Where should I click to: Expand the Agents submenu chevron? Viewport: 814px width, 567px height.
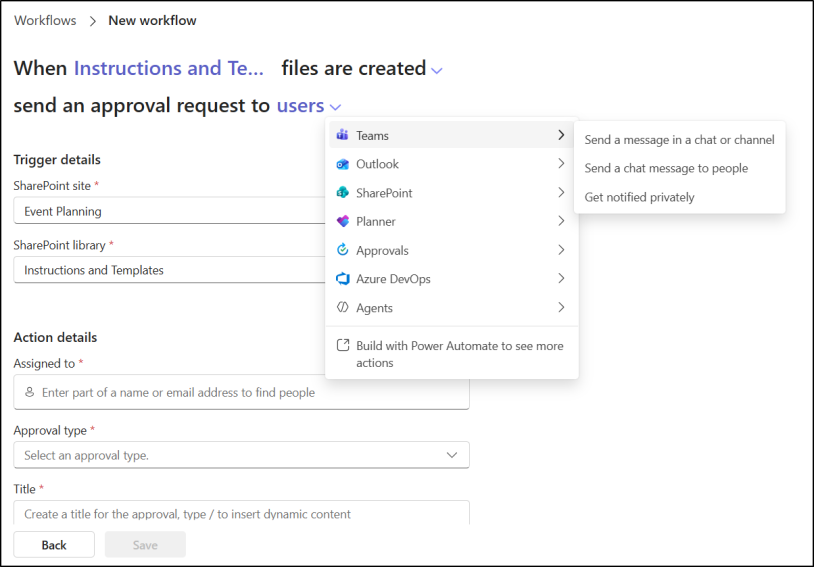click(x=561, y=307)
